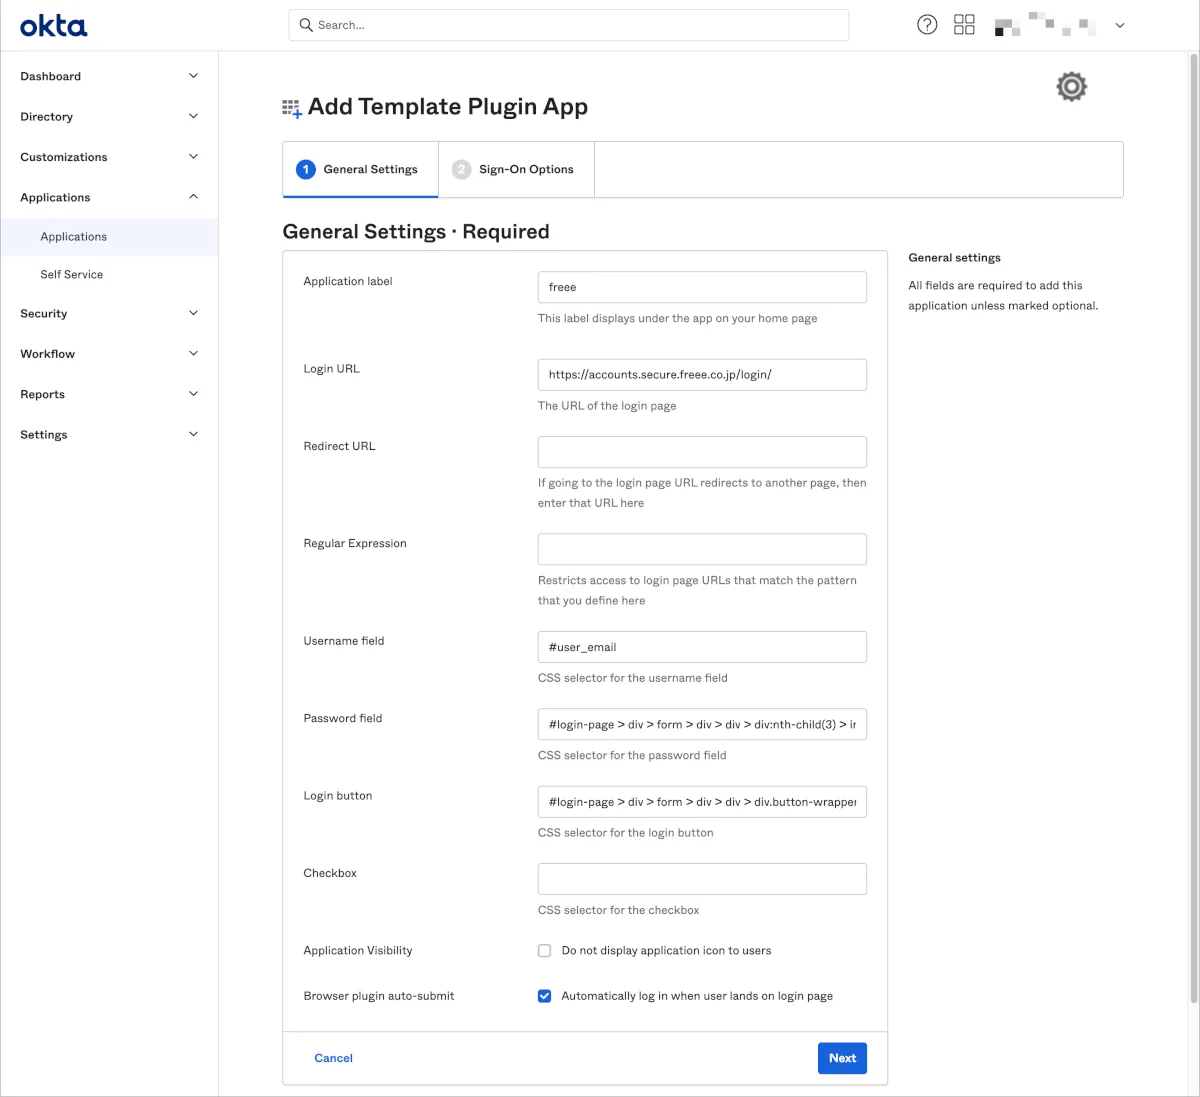The image size is (1200, 1097).
Task: Open the user account dropdown arrow
Action: tap(1120, 26)
